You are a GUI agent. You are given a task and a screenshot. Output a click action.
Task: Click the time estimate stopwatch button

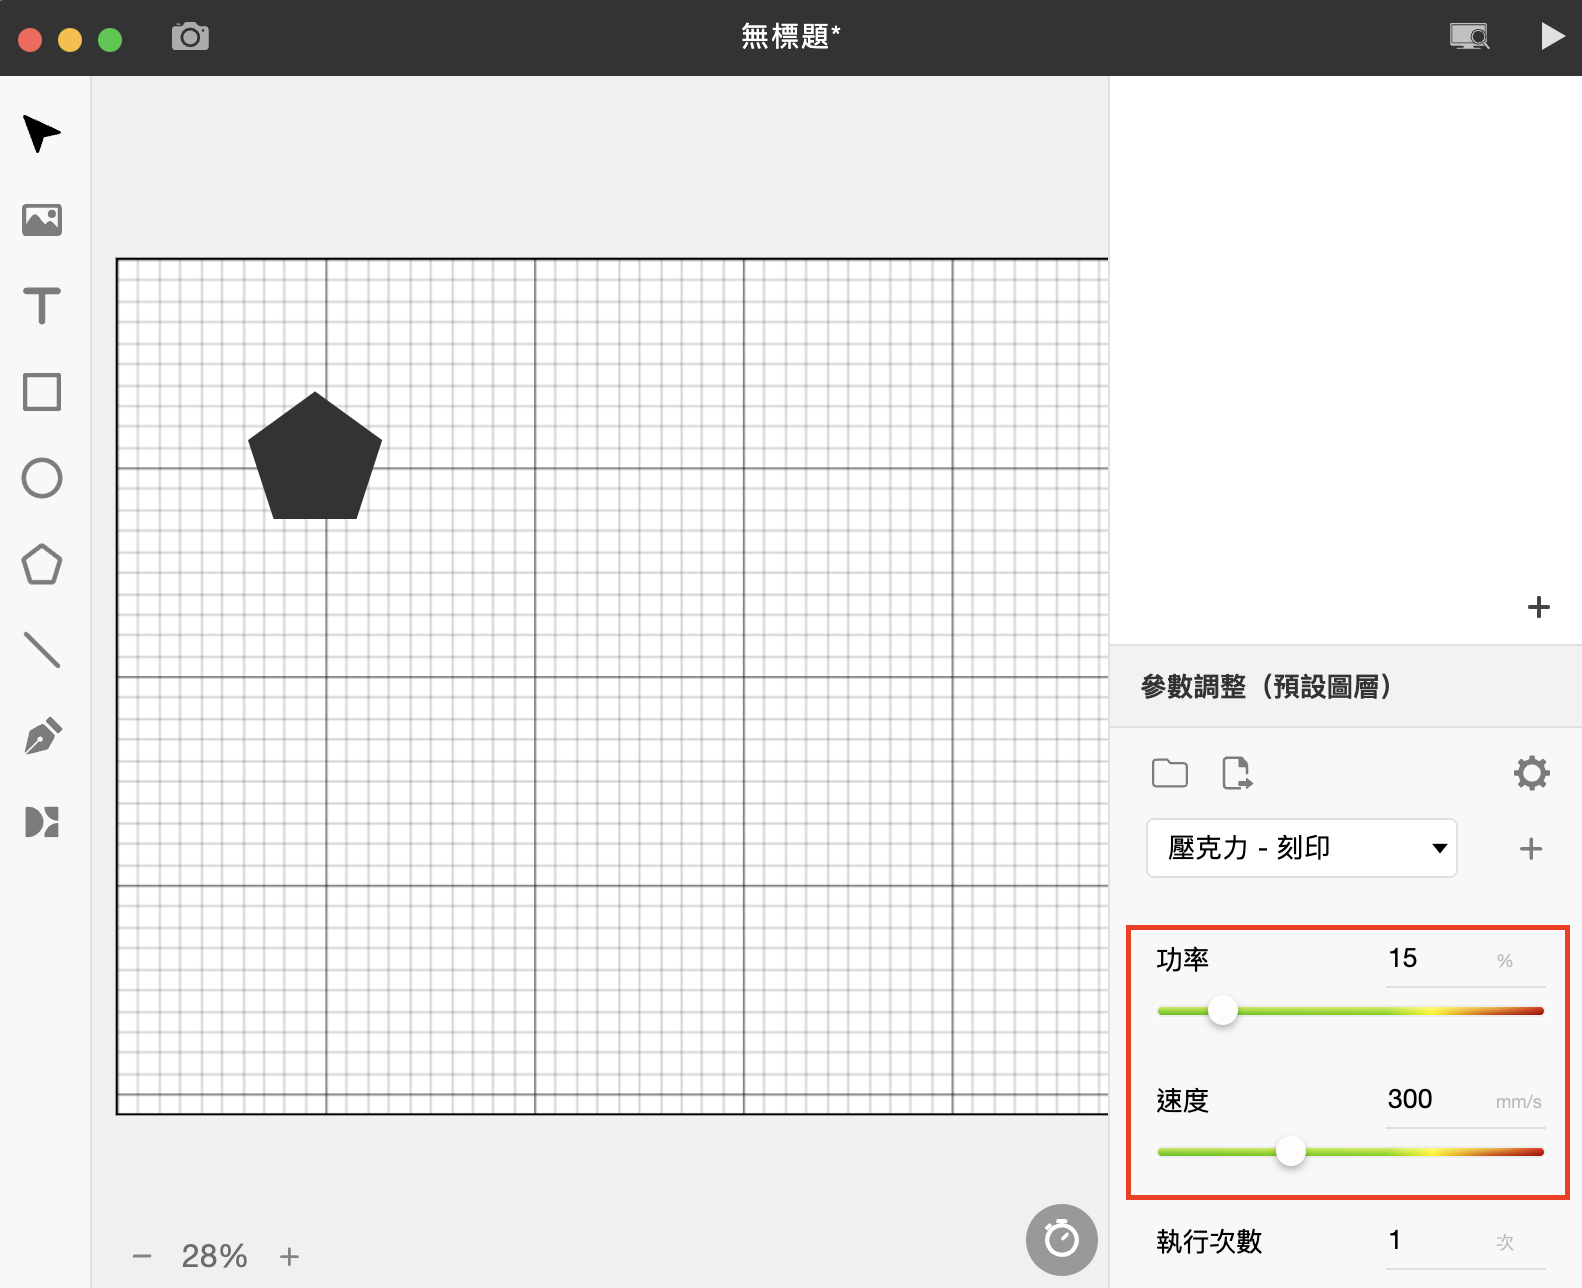1062,1240
